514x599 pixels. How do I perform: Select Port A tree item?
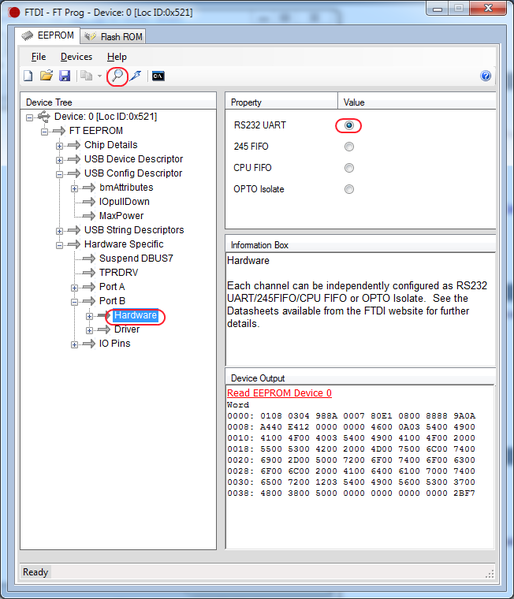coord(112,287)
